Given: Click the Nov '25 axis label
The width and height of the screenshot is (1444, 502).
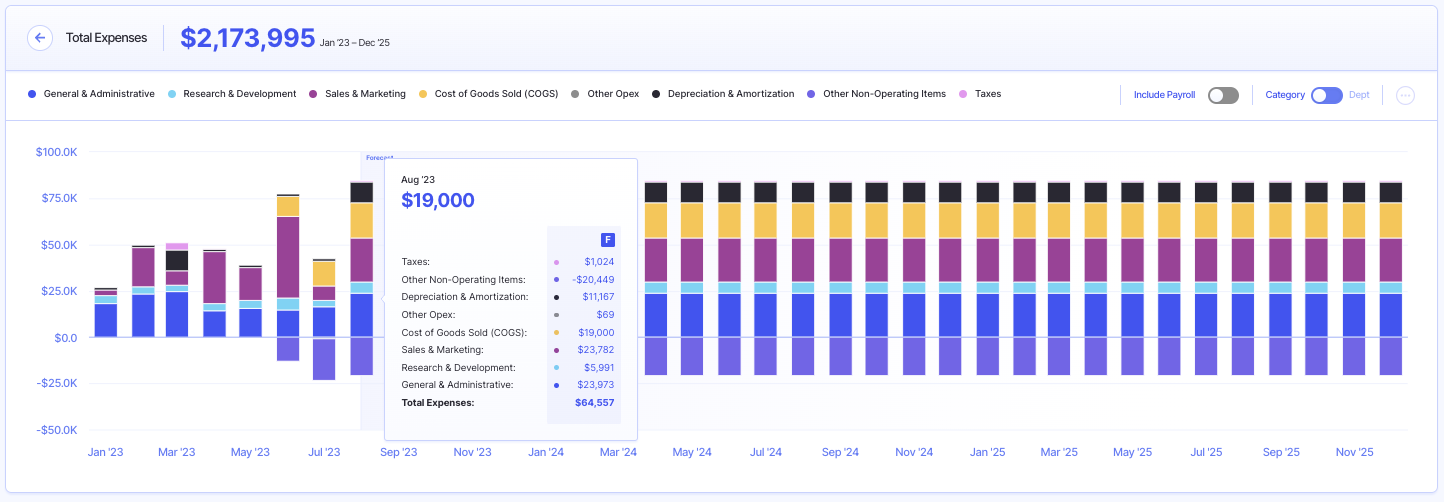Looking at the screenshot, I should tap(1353, 452).
